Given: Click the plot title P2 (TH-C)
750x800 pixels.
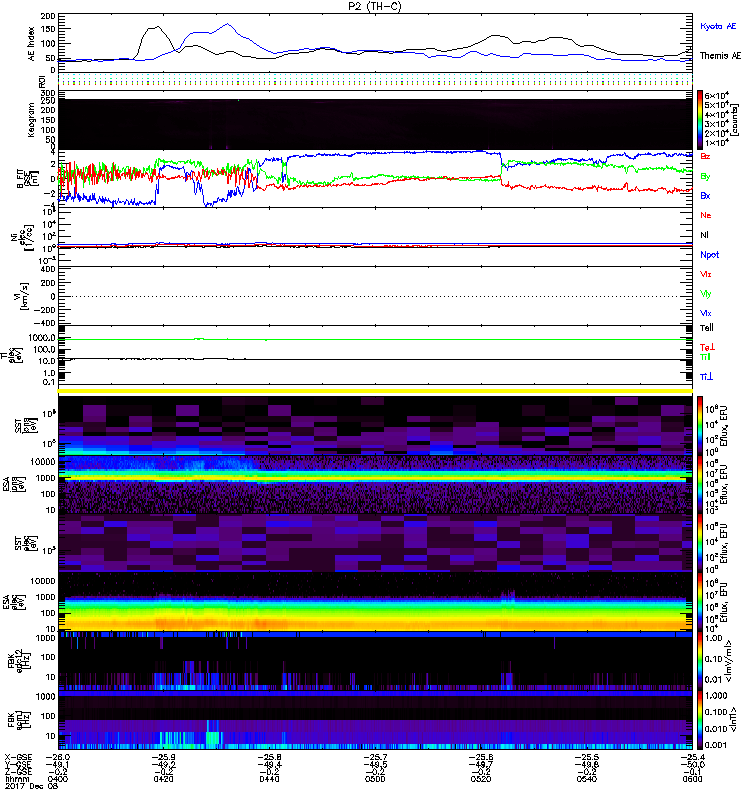Looking at the screenshot, I should point(375,6).
